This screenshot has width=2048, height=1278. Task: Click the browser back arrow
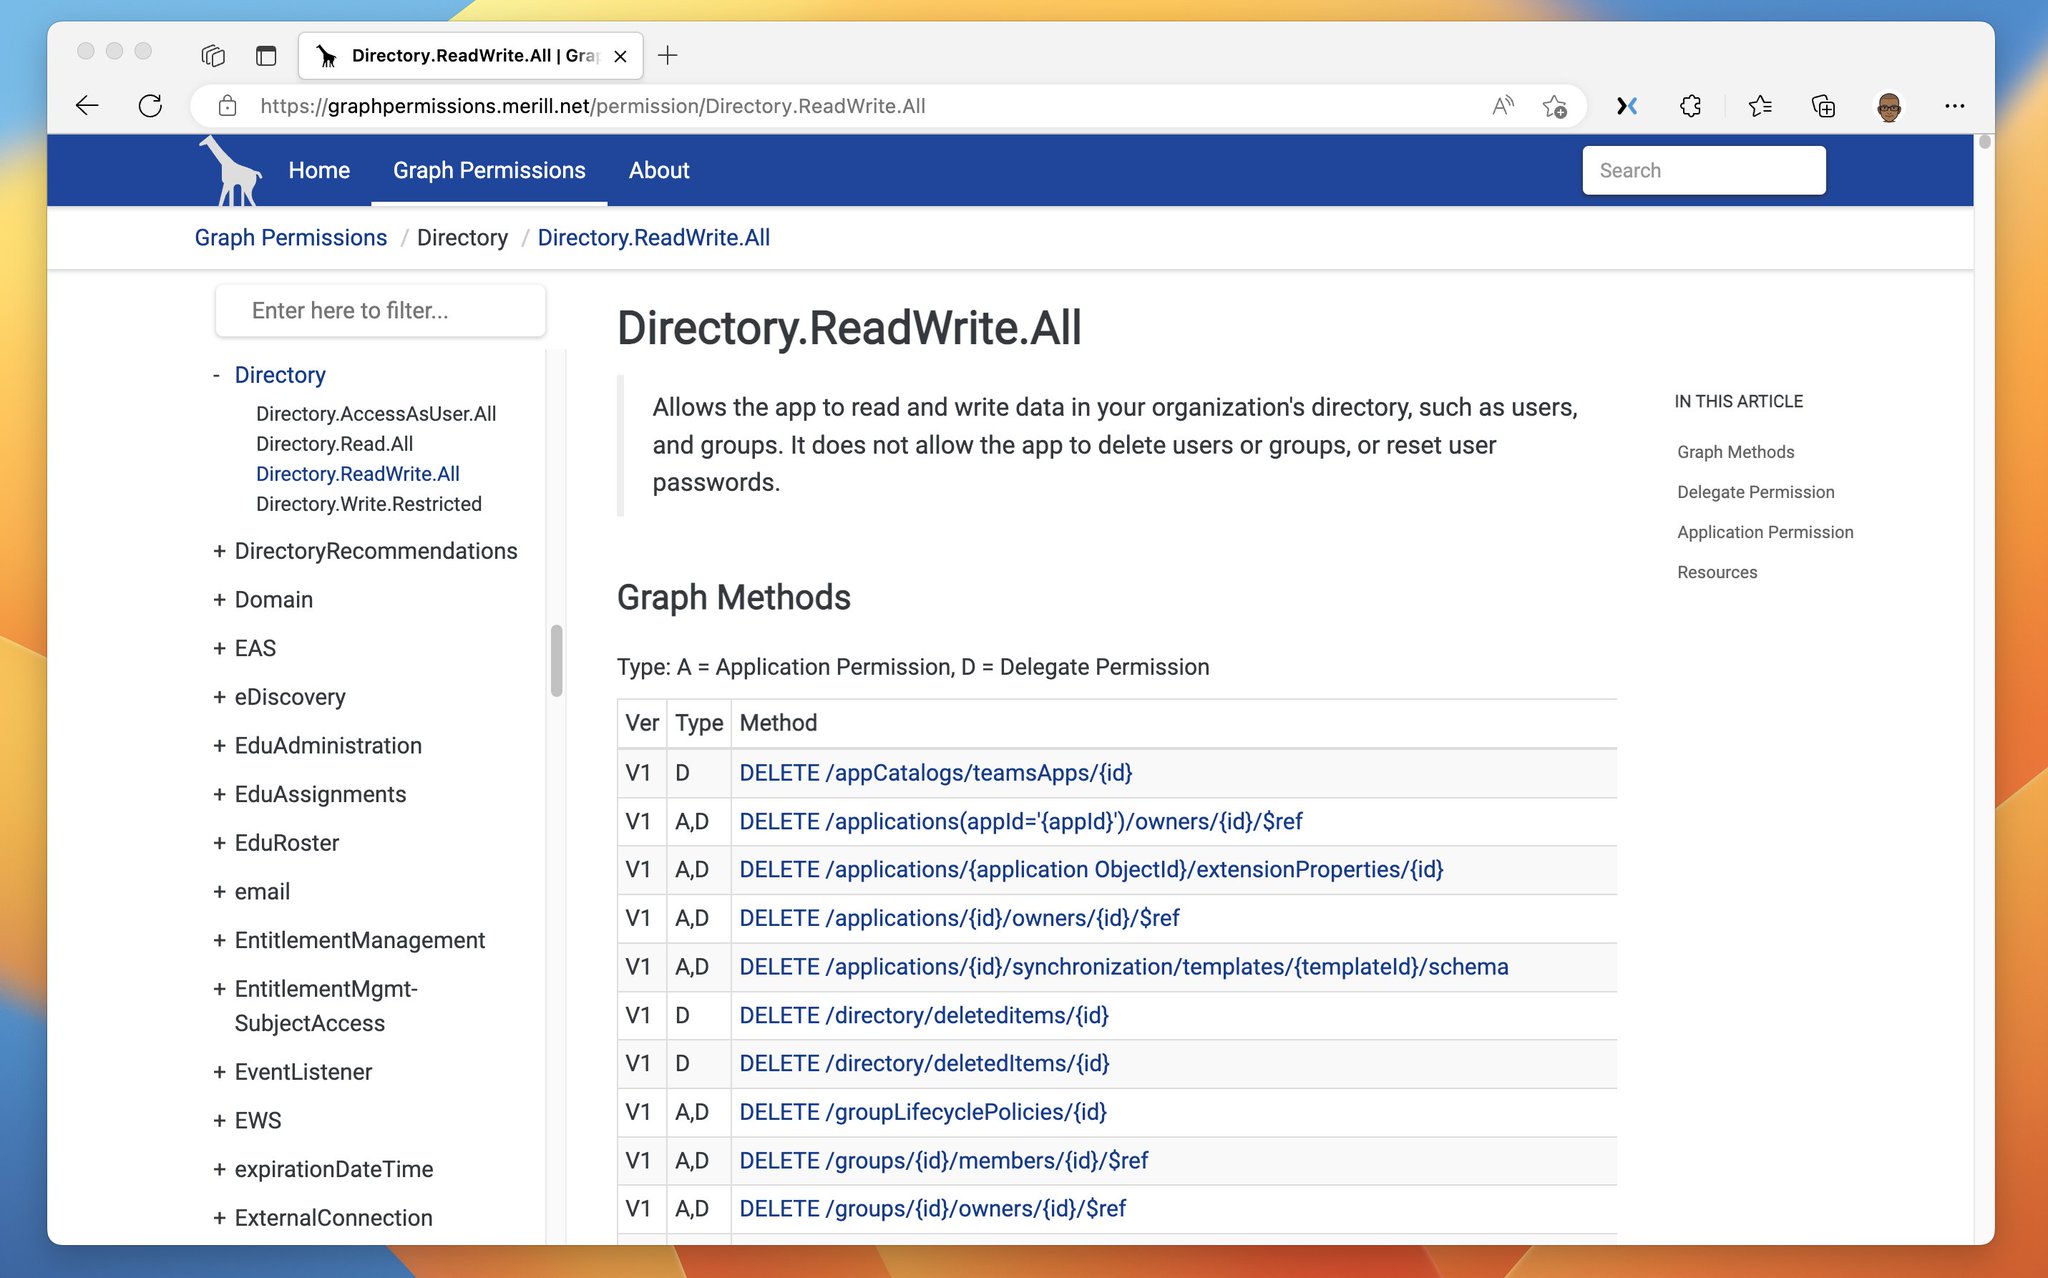tap(87, 106)
